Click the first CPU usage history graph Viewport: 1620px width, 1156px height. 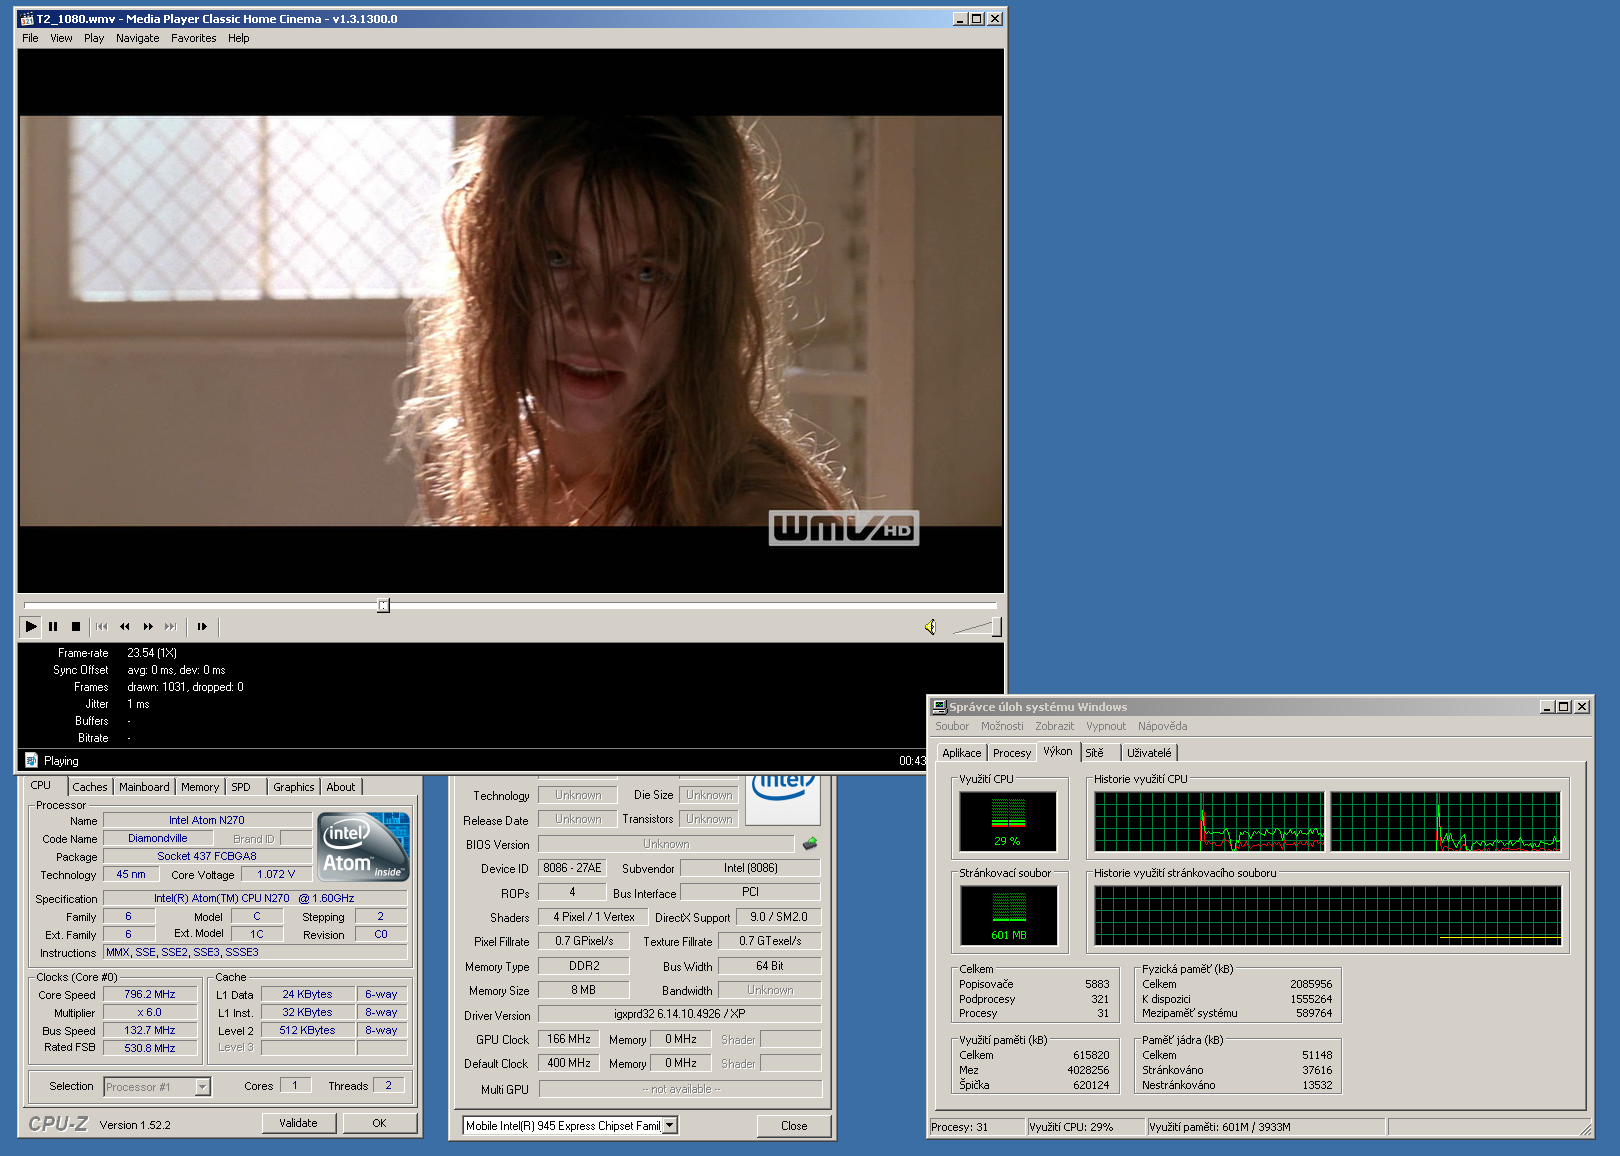click(x=1209, y=821)
